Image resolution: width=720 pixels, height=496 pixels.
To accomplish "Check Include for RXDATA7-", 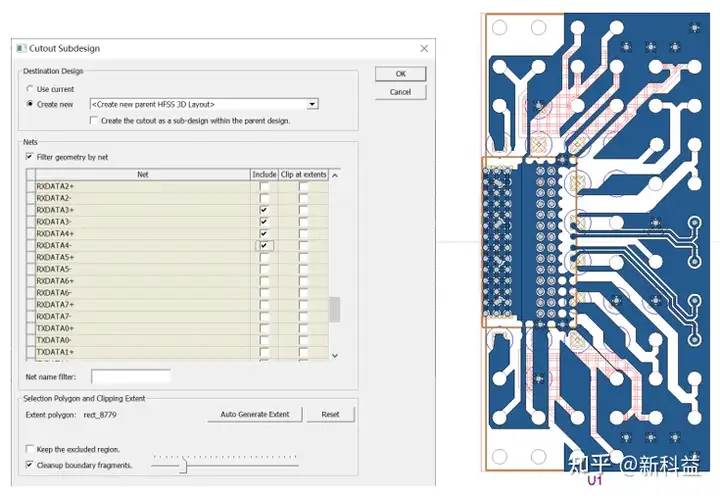I will click(264, 316).
